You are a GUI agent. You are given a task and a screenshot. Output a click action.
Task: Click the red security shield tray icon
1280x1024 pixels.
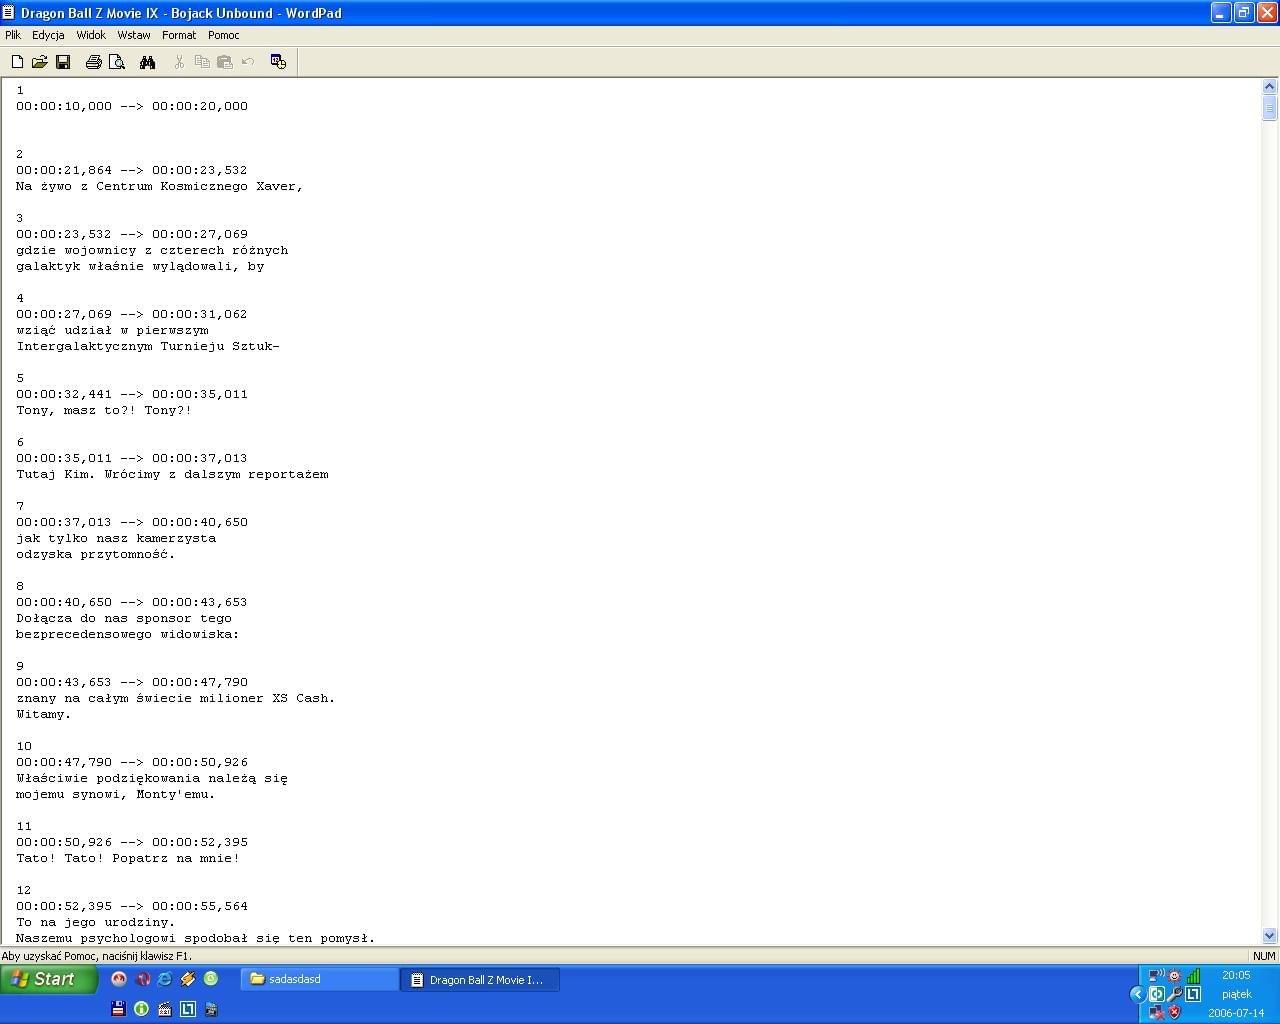point(1174,1012)
